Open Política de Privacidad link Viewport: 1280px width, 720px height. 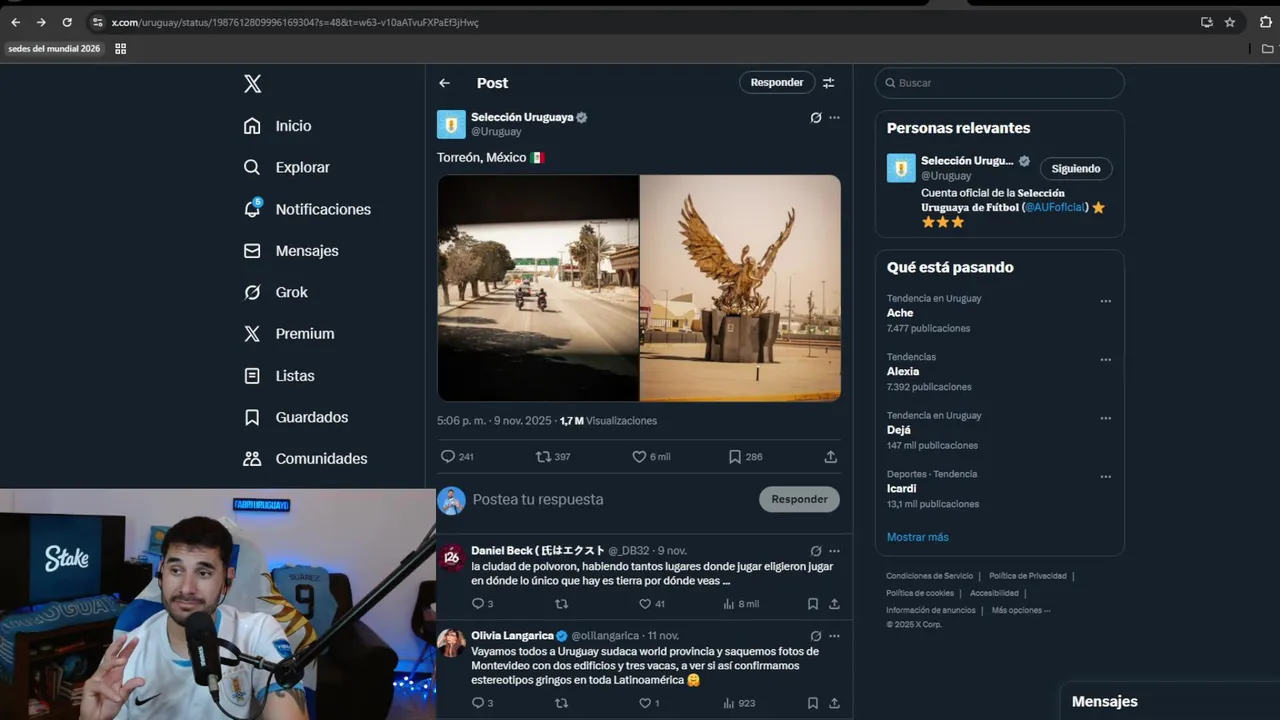point(1027,576)
